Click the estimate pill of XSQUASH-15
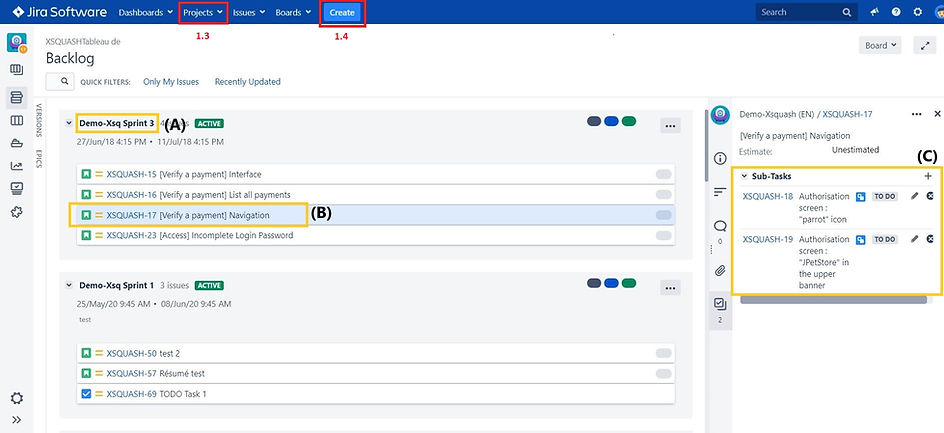The width and height of the screenshot is (944, 433). [663, 174]
